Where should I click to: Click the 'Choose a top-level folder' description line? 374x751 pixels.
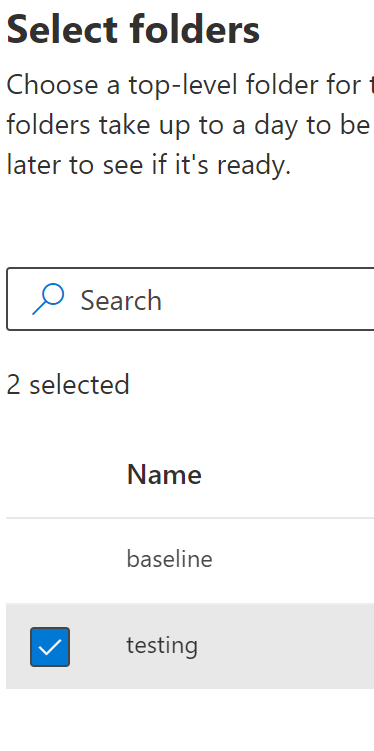(190, 85)
